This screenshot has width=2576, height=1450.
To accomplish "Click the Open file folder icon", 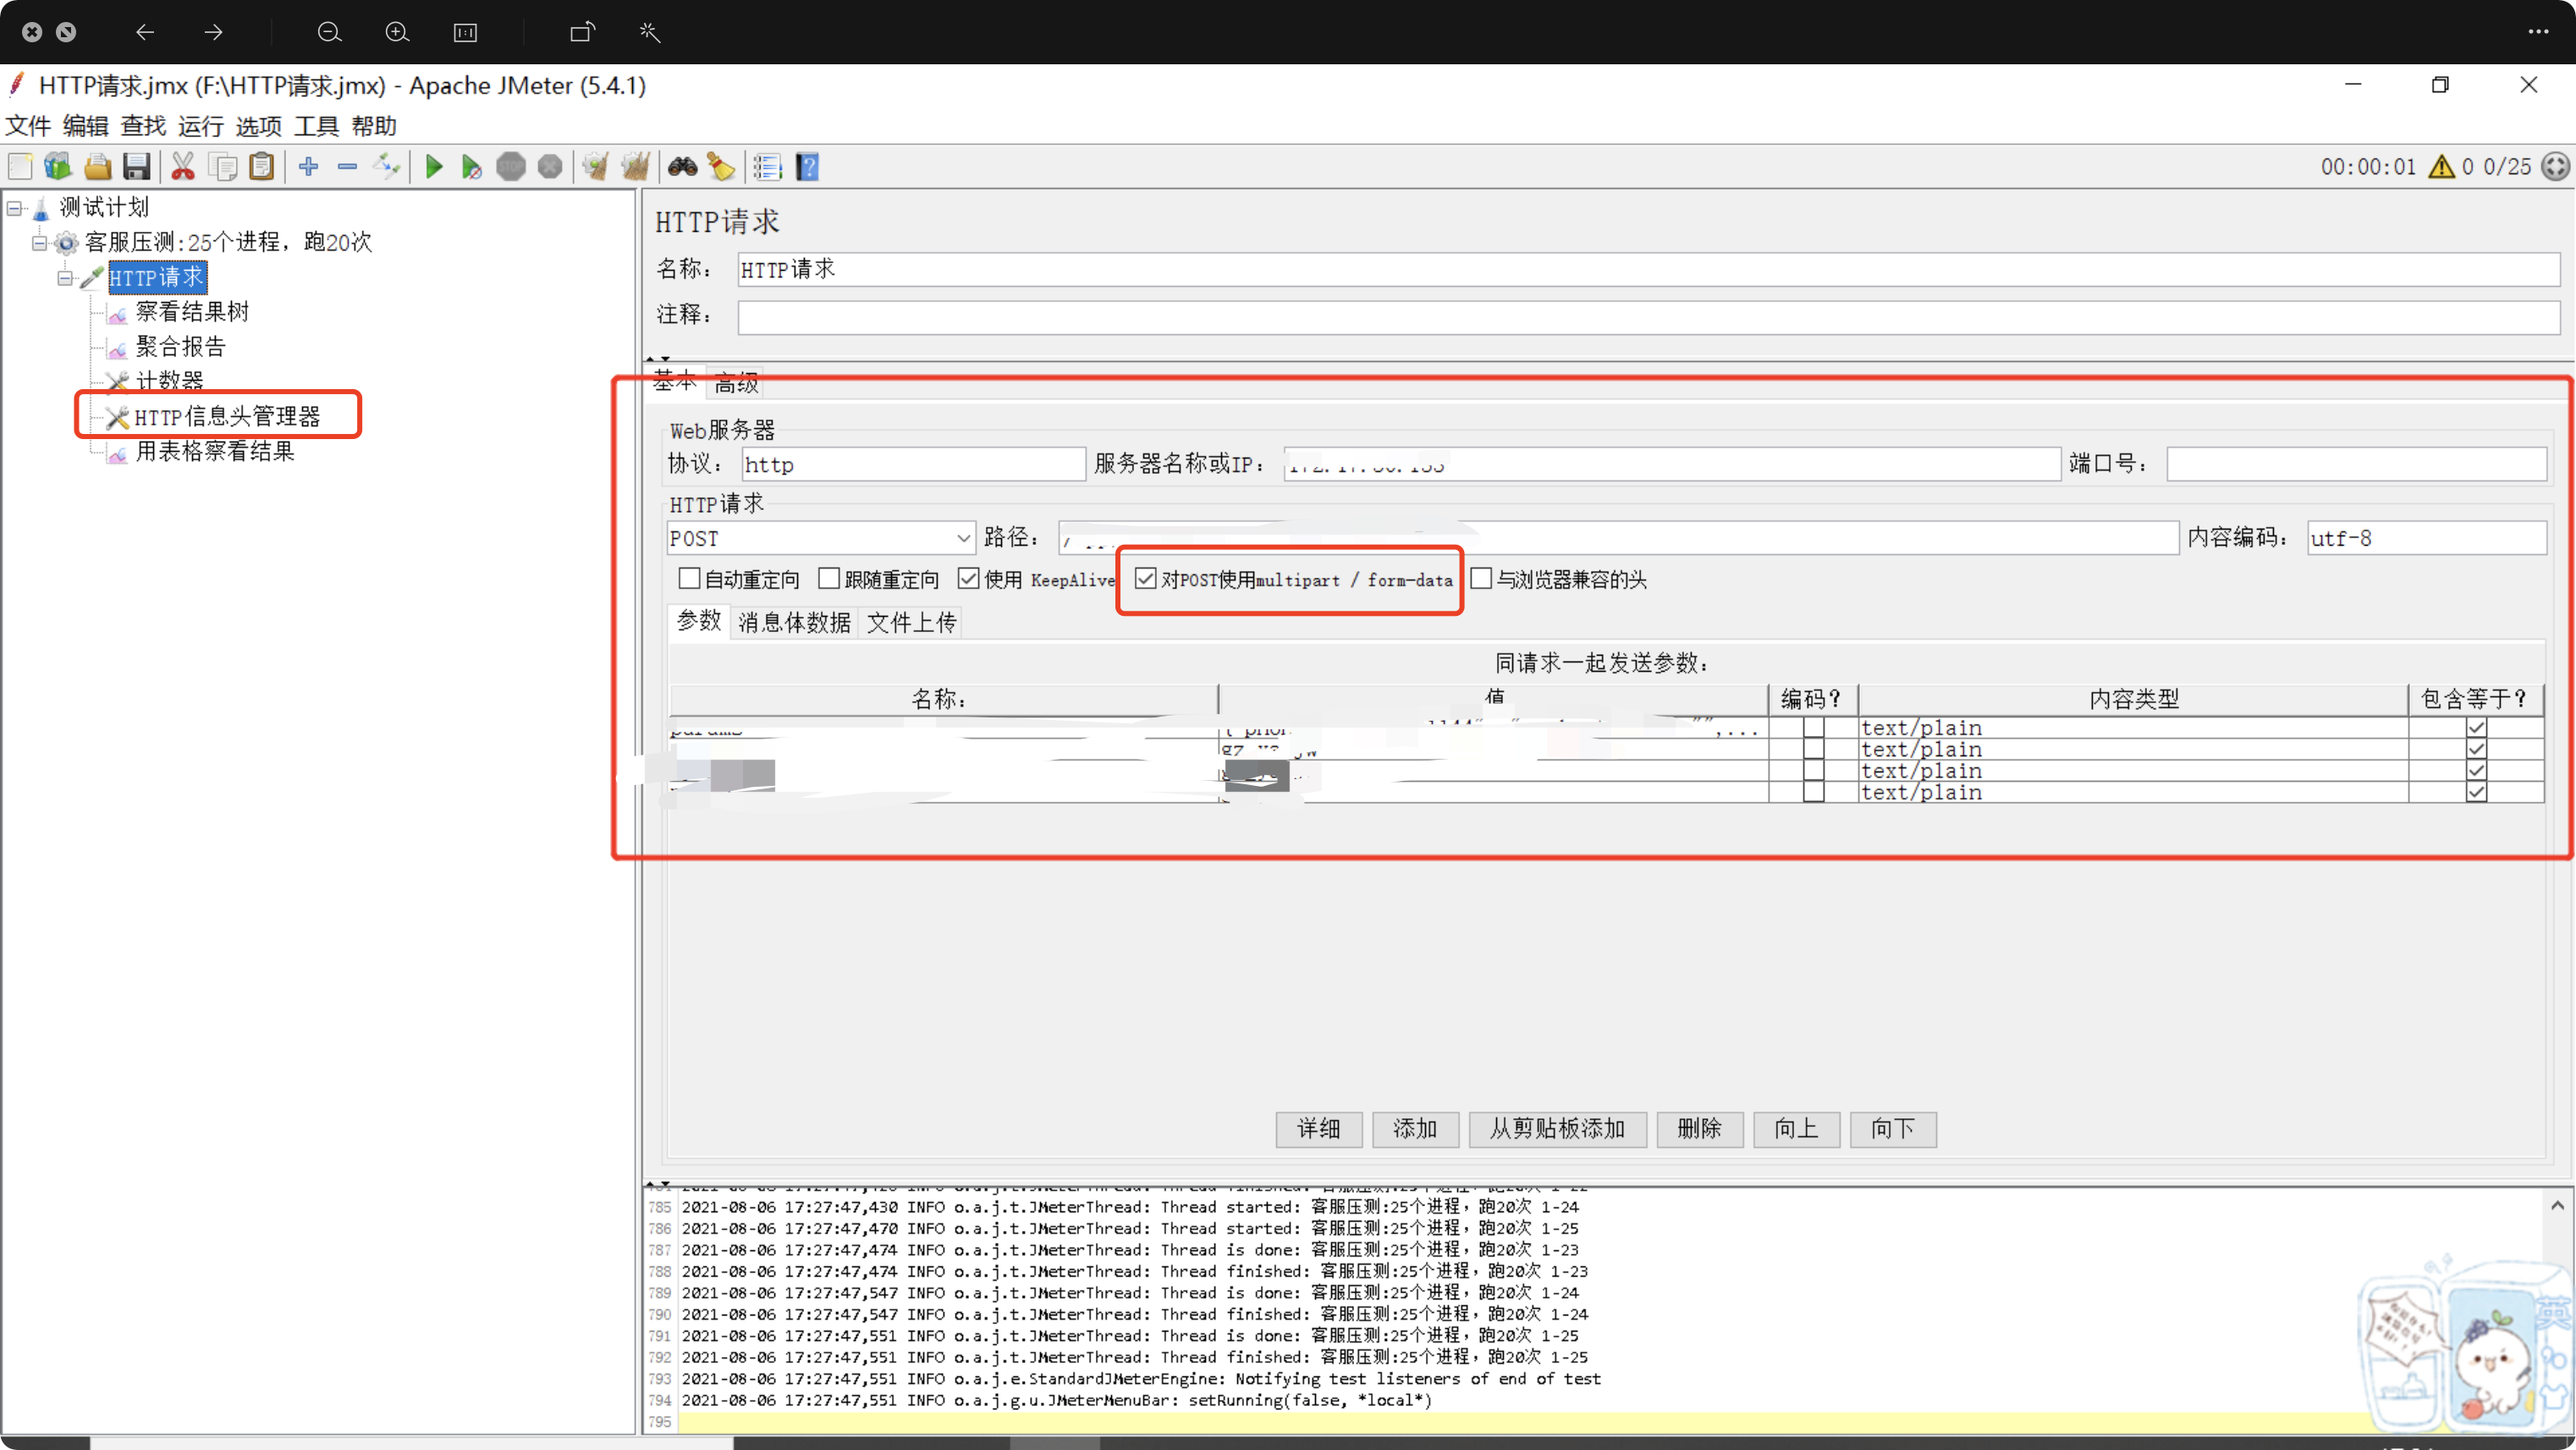I will (x=97, y=166).
